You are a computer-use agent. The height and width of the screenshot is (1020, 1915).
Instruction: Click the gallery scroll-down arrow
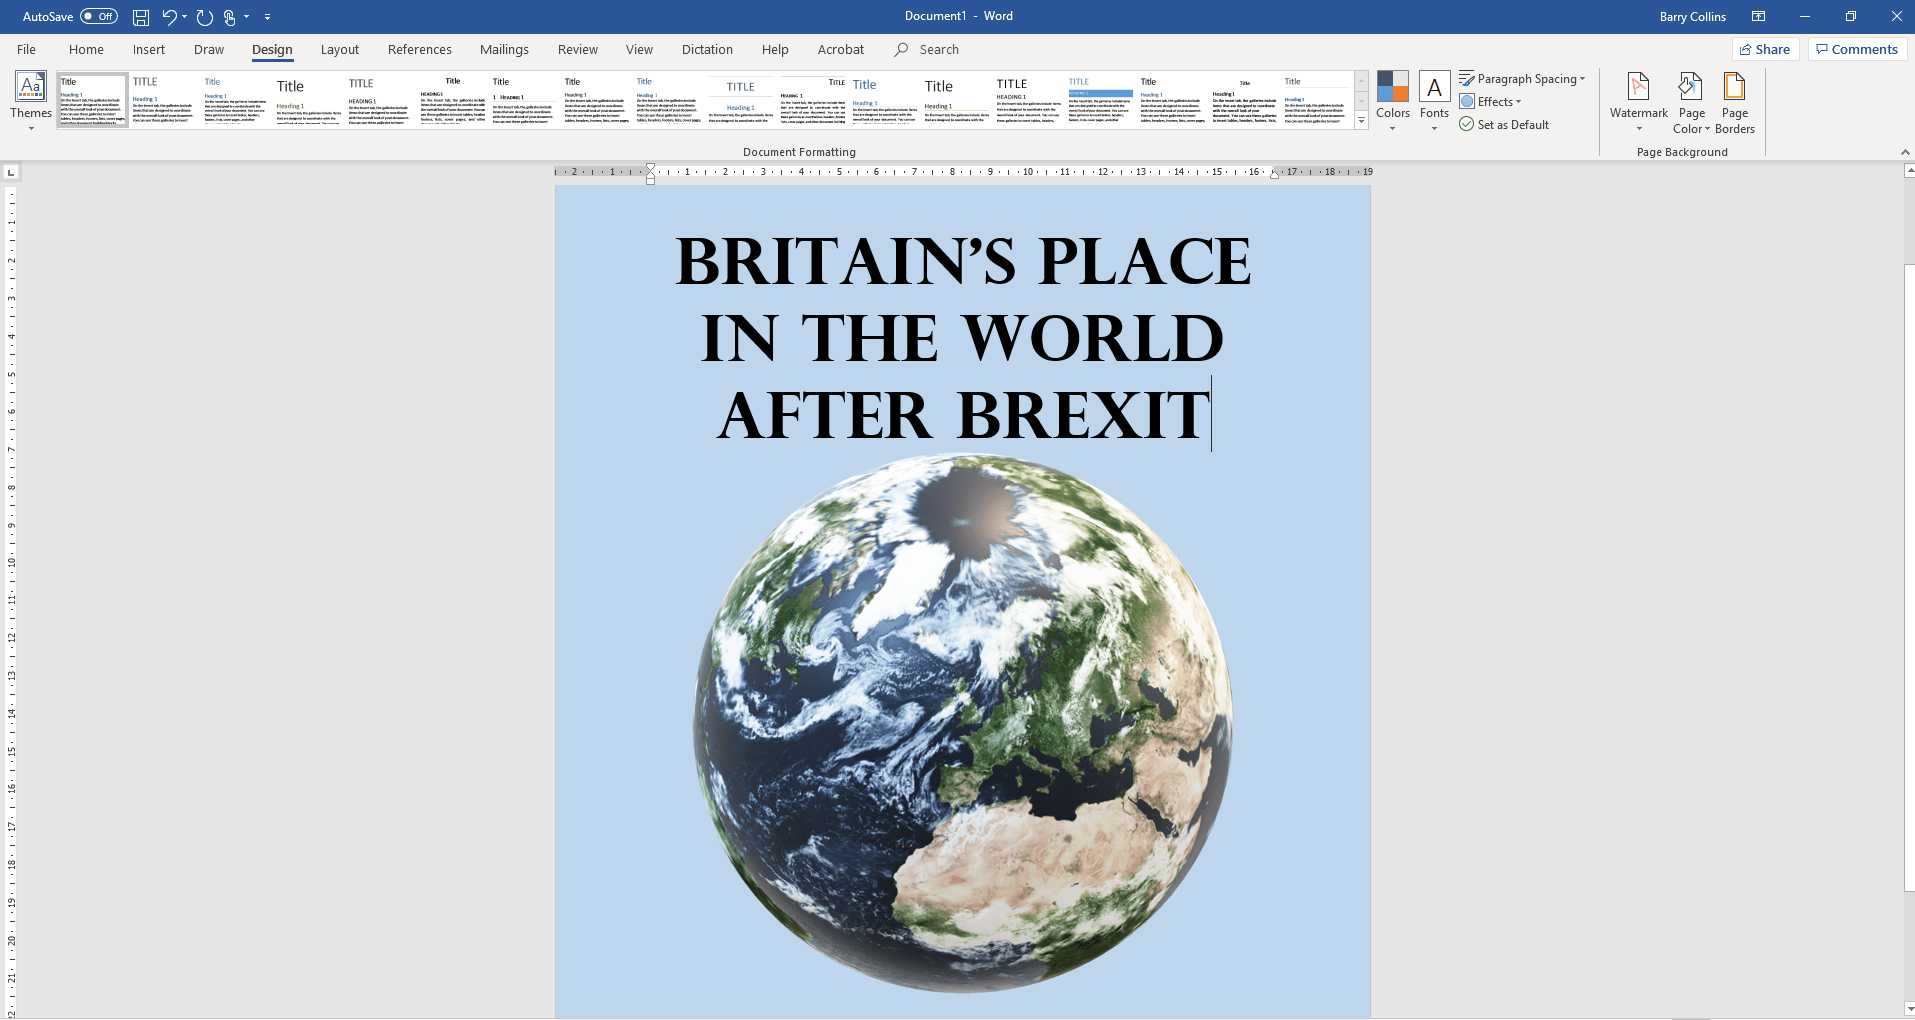coord(1361,101)
